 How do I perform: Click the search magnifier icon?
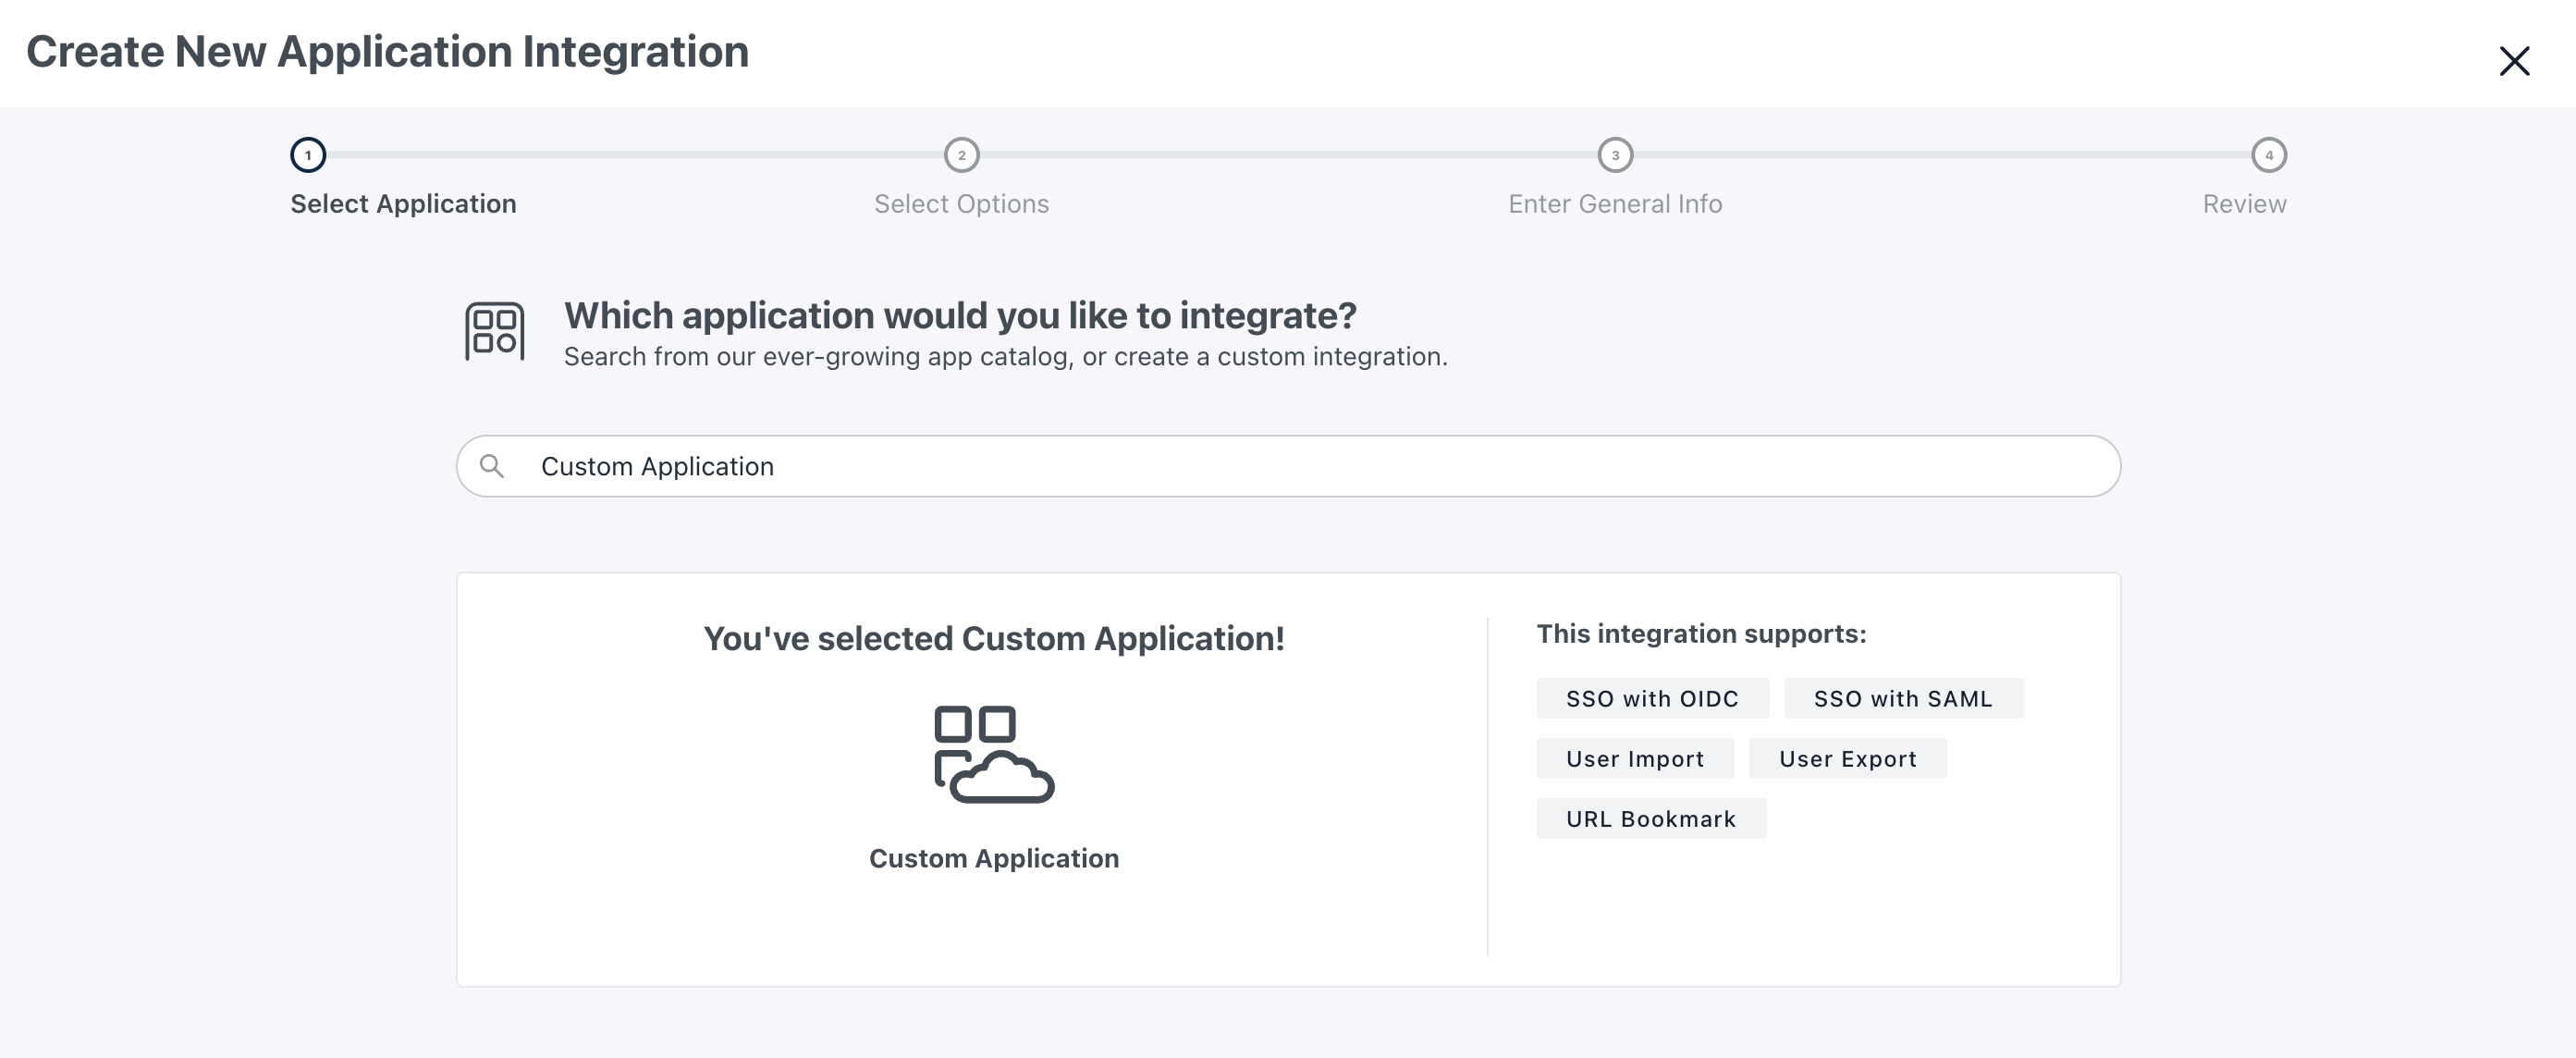pos(489,466)
